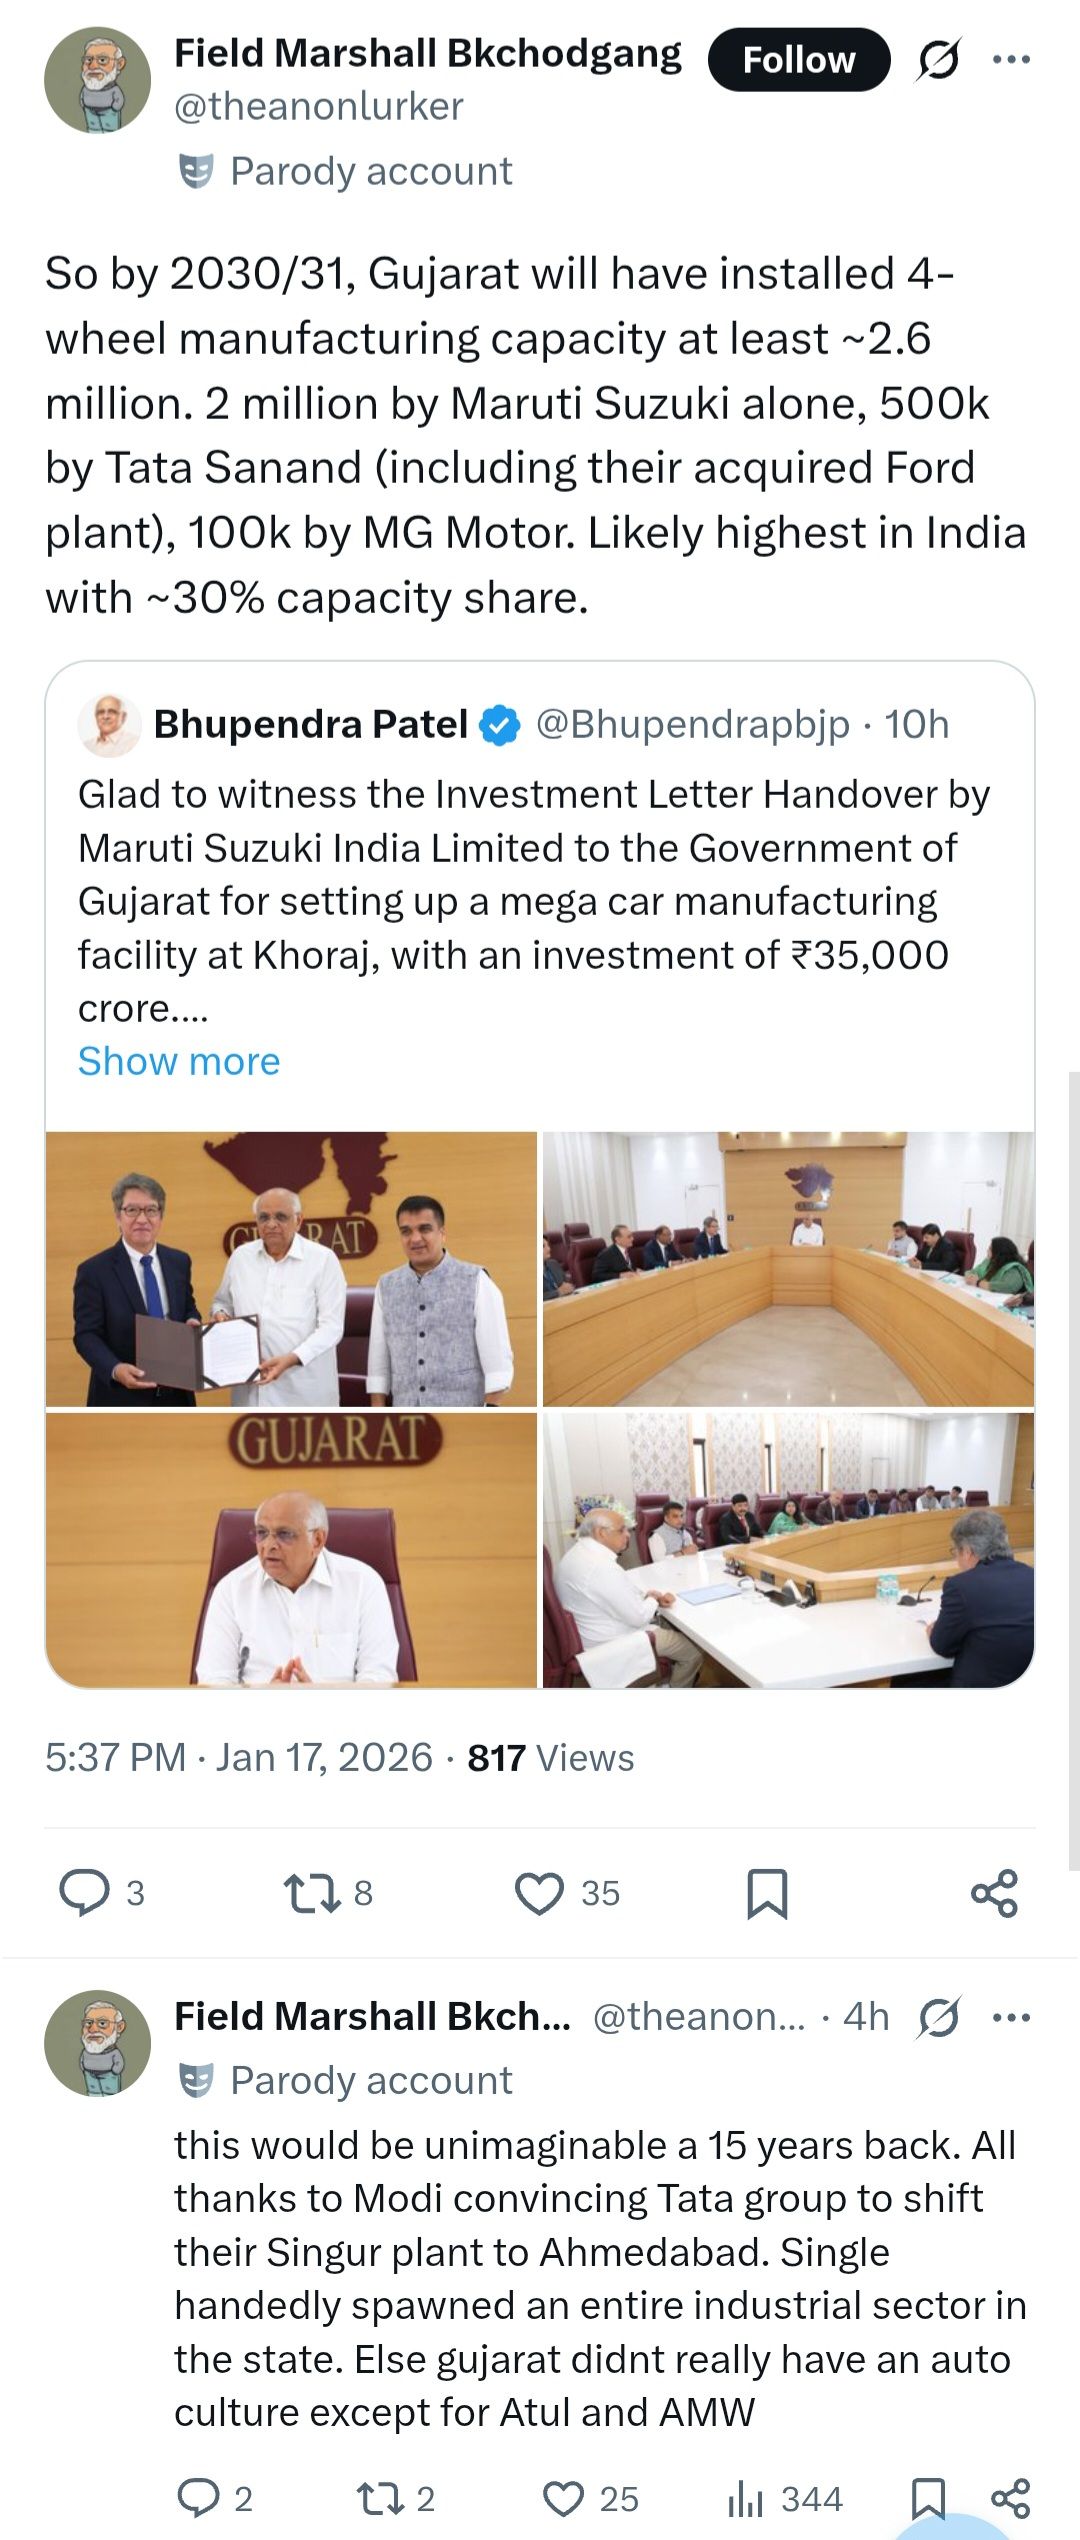Like the main tweet with 35 likes

pyautogui.click(x=540, y=1892)
